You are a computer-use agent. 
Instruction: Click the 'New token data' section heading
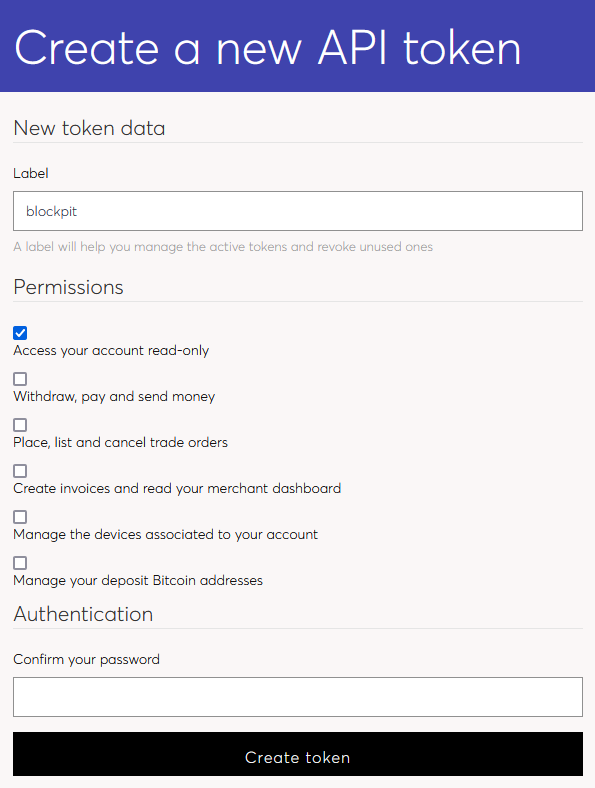(89, 128)
